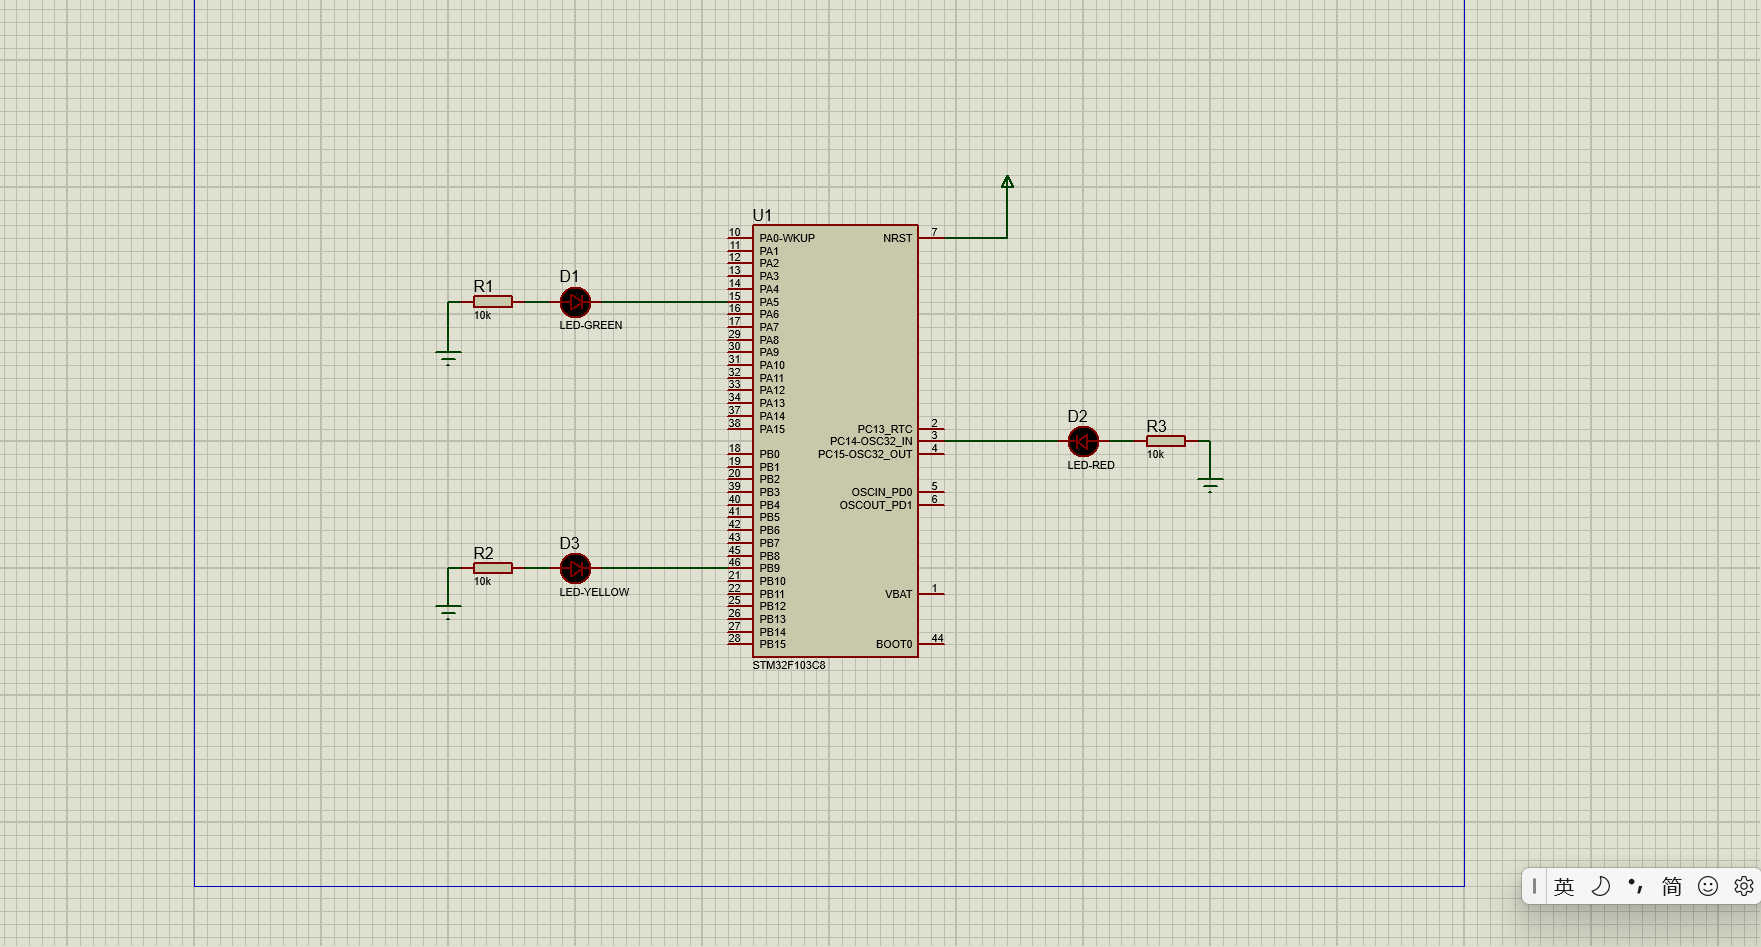Toggle the IME moon half-width mode icon
Image resolution: width=1761 pixels, height=947 pixels.
point(1600,886)
